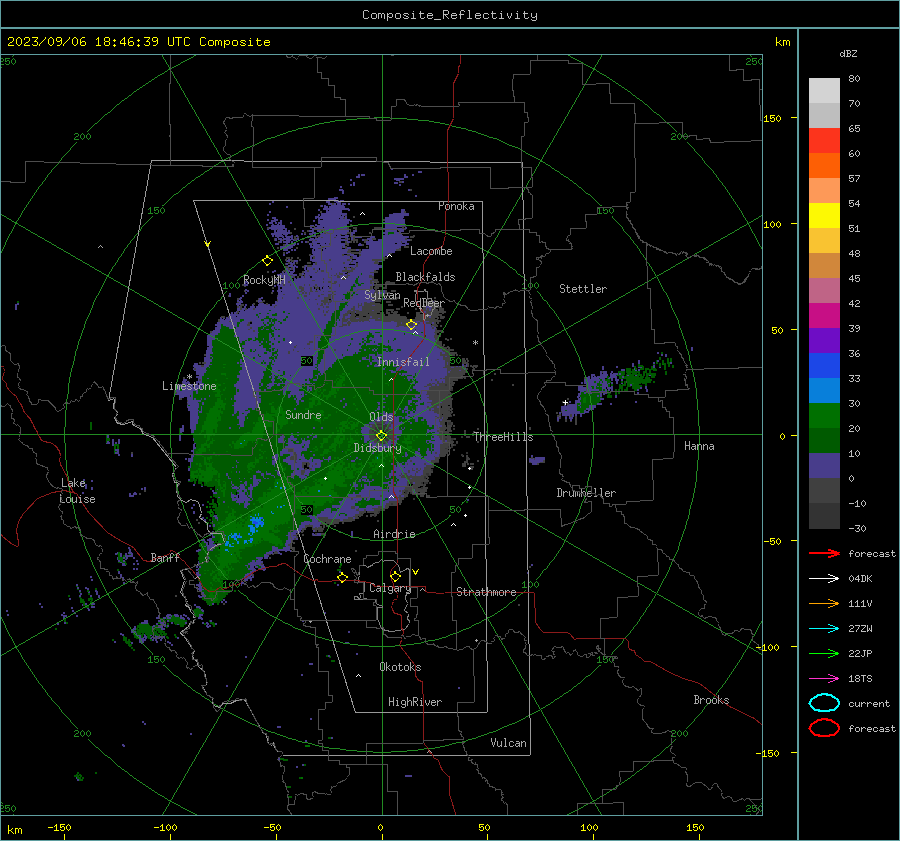Viewport: 900px width, 841px height.
Task: Click the Ponoka city label
Action: pyautogui.click(x=456, y=206)
